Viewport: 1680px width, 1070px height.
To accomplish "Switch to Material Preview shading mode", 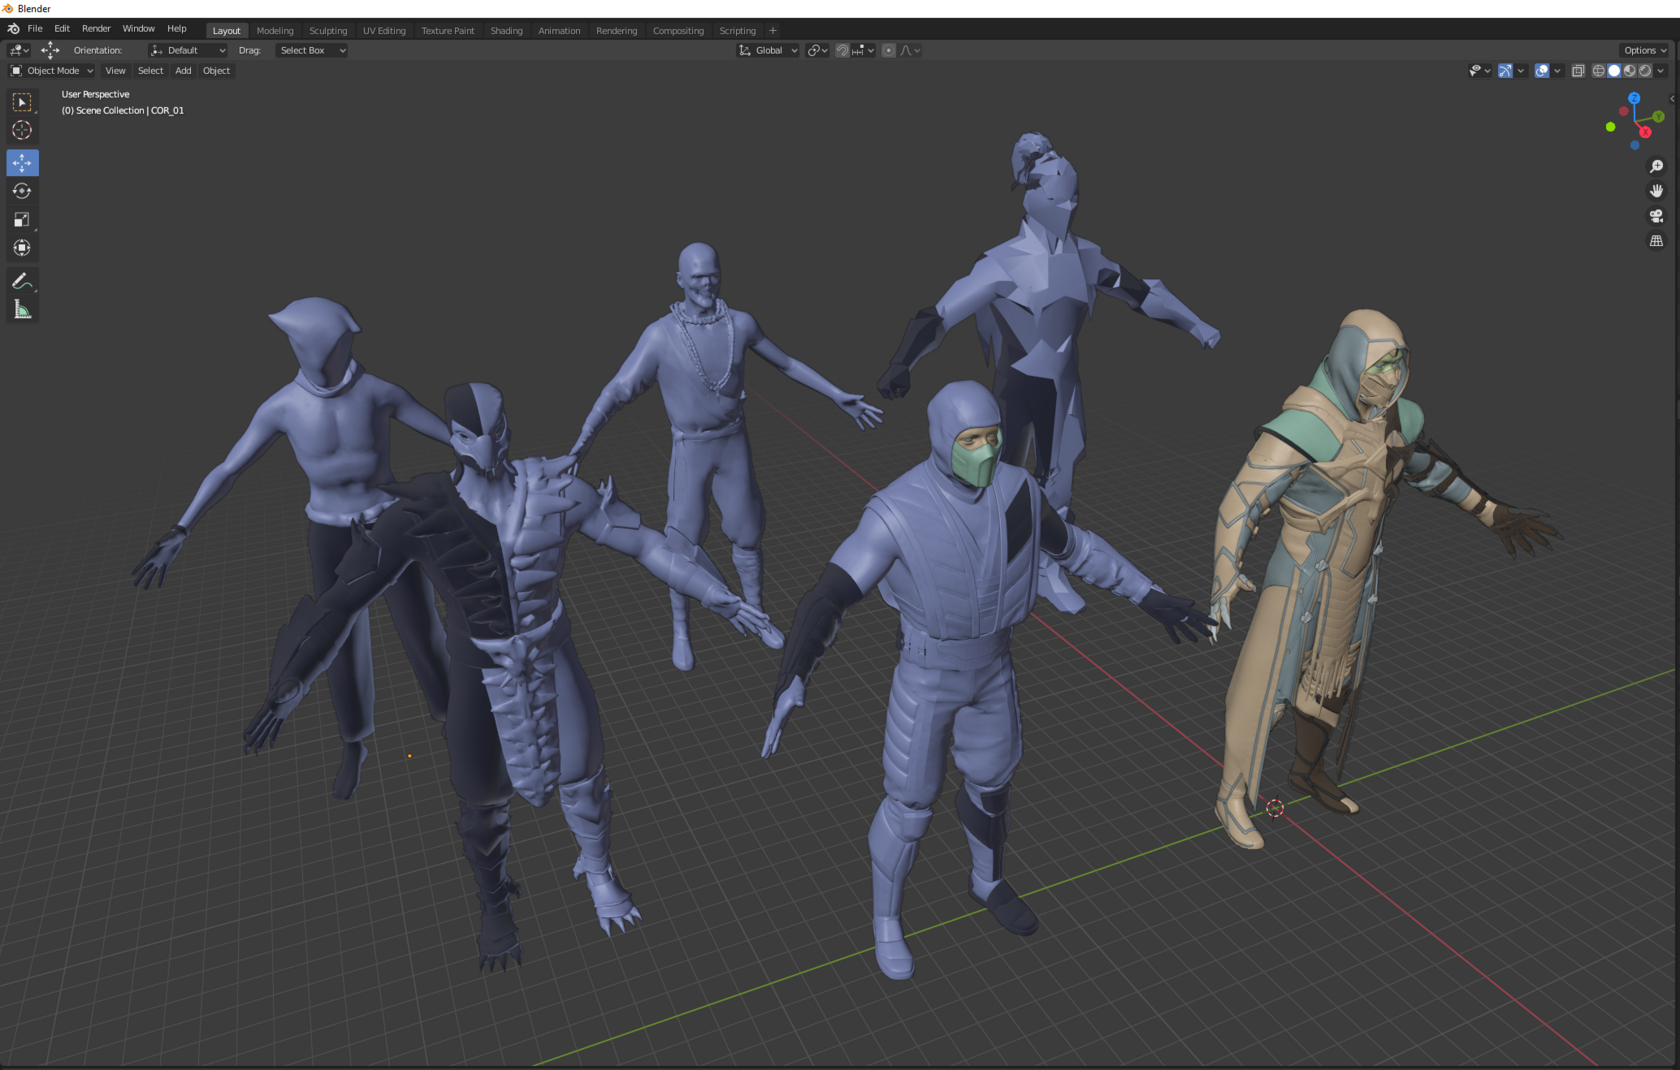I will coord(1630,70).
